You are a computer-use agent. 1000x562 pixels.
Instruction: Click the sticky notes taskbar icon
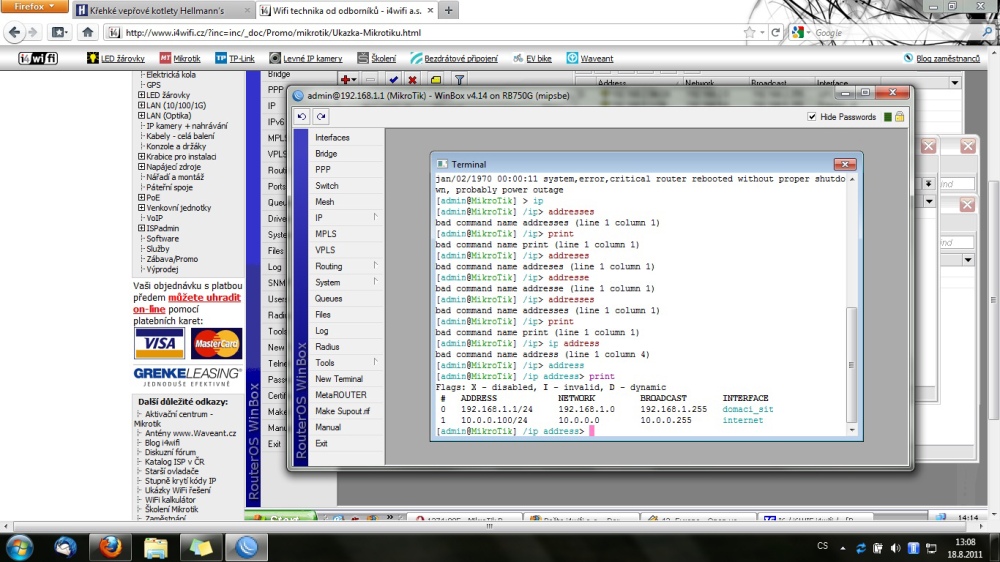pos(201,547)
